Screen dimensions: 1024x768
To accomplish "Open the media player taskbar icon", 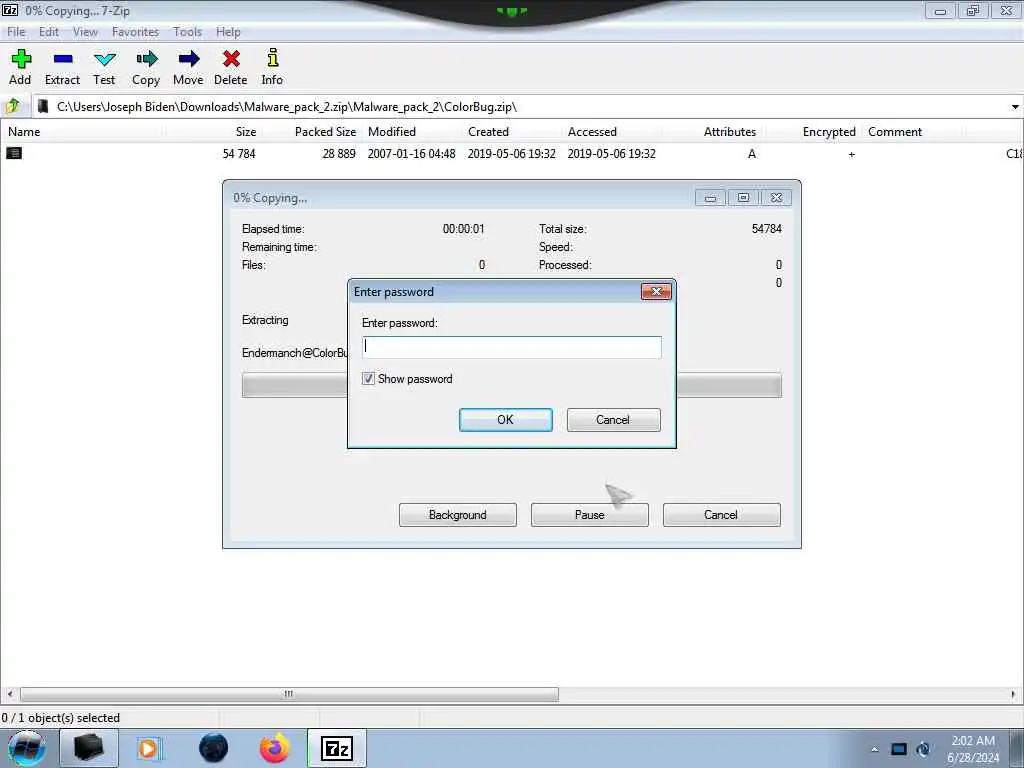I will tap(149, 748).
